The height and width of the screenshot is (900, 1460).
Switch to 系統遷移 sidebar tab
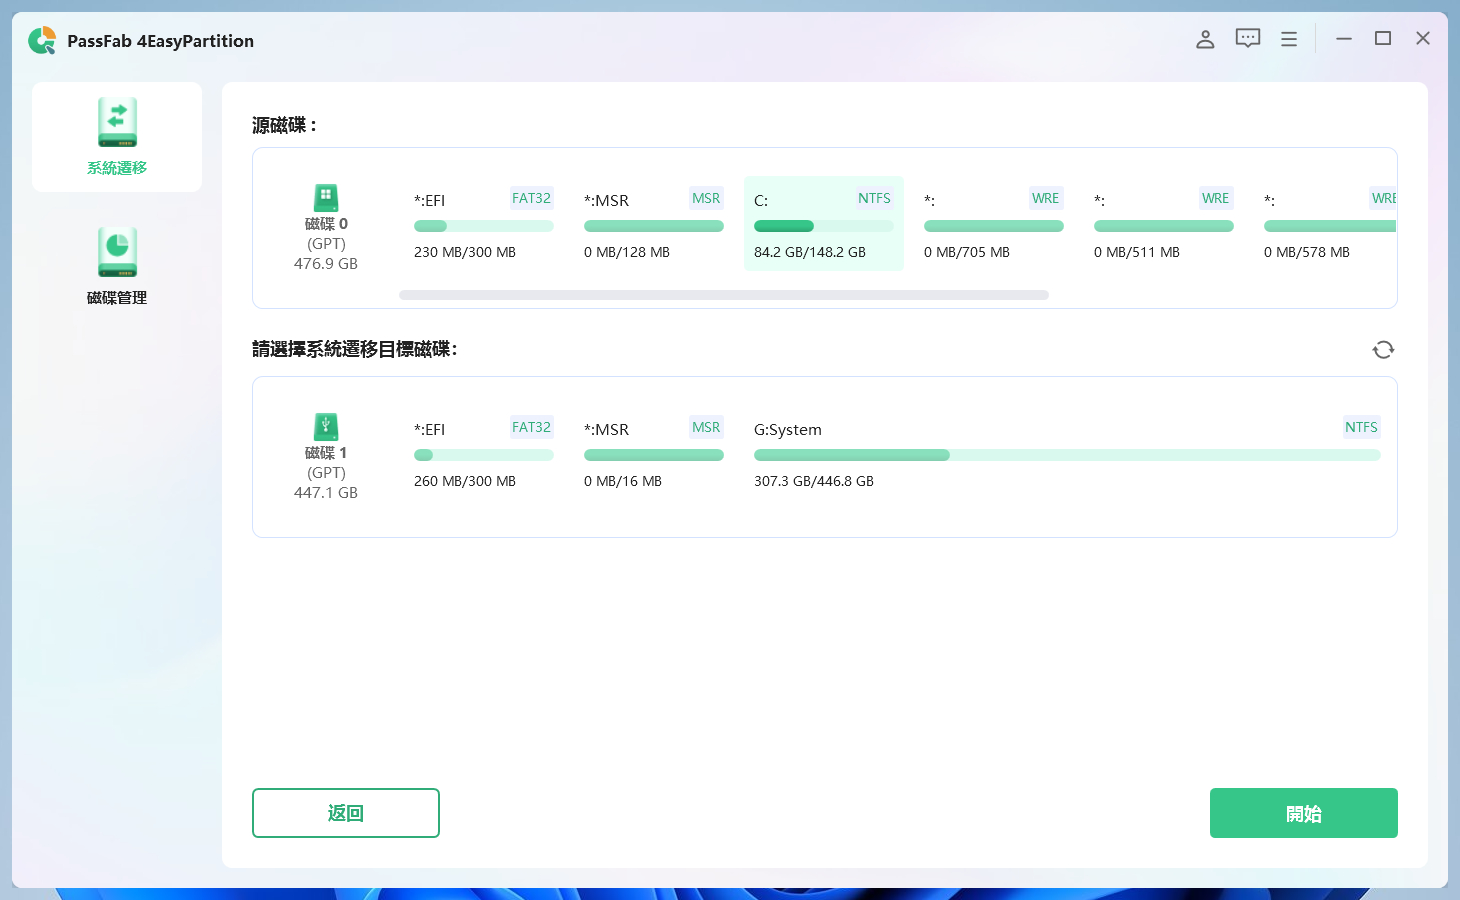coord(117,137)
